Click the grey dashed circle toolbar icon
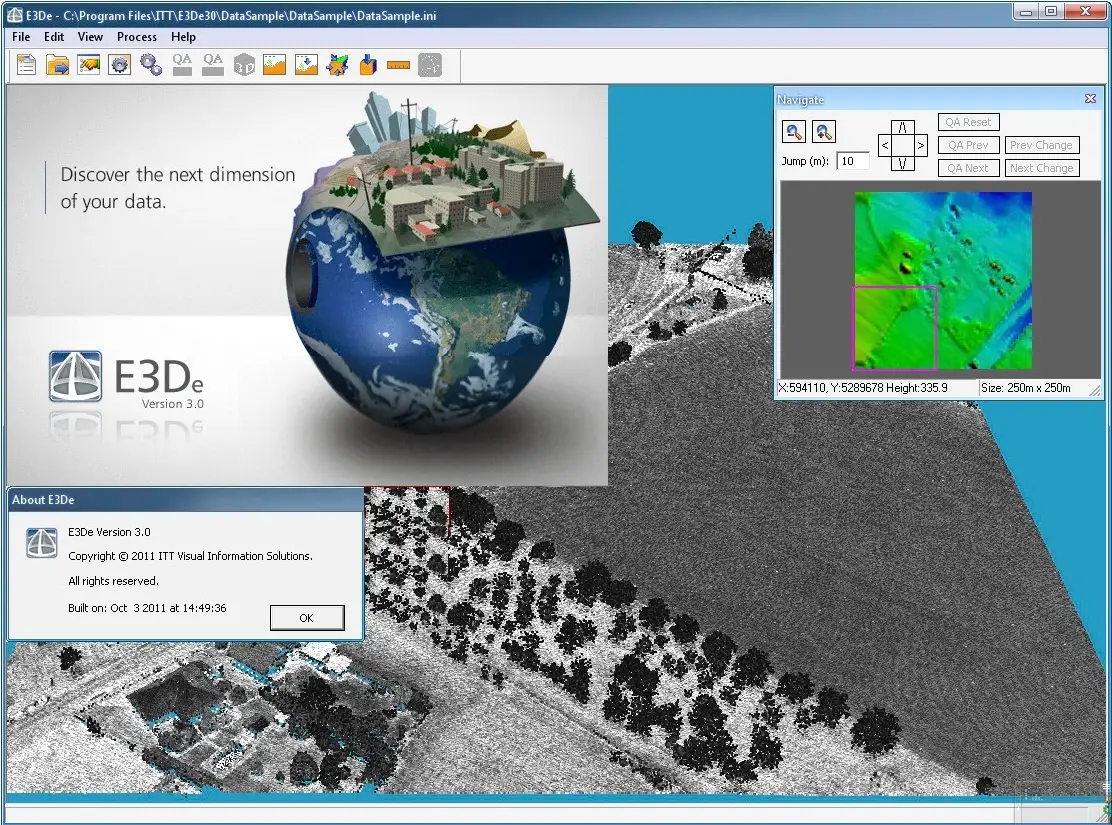1112x825 pixels. (x=430, y=65)
